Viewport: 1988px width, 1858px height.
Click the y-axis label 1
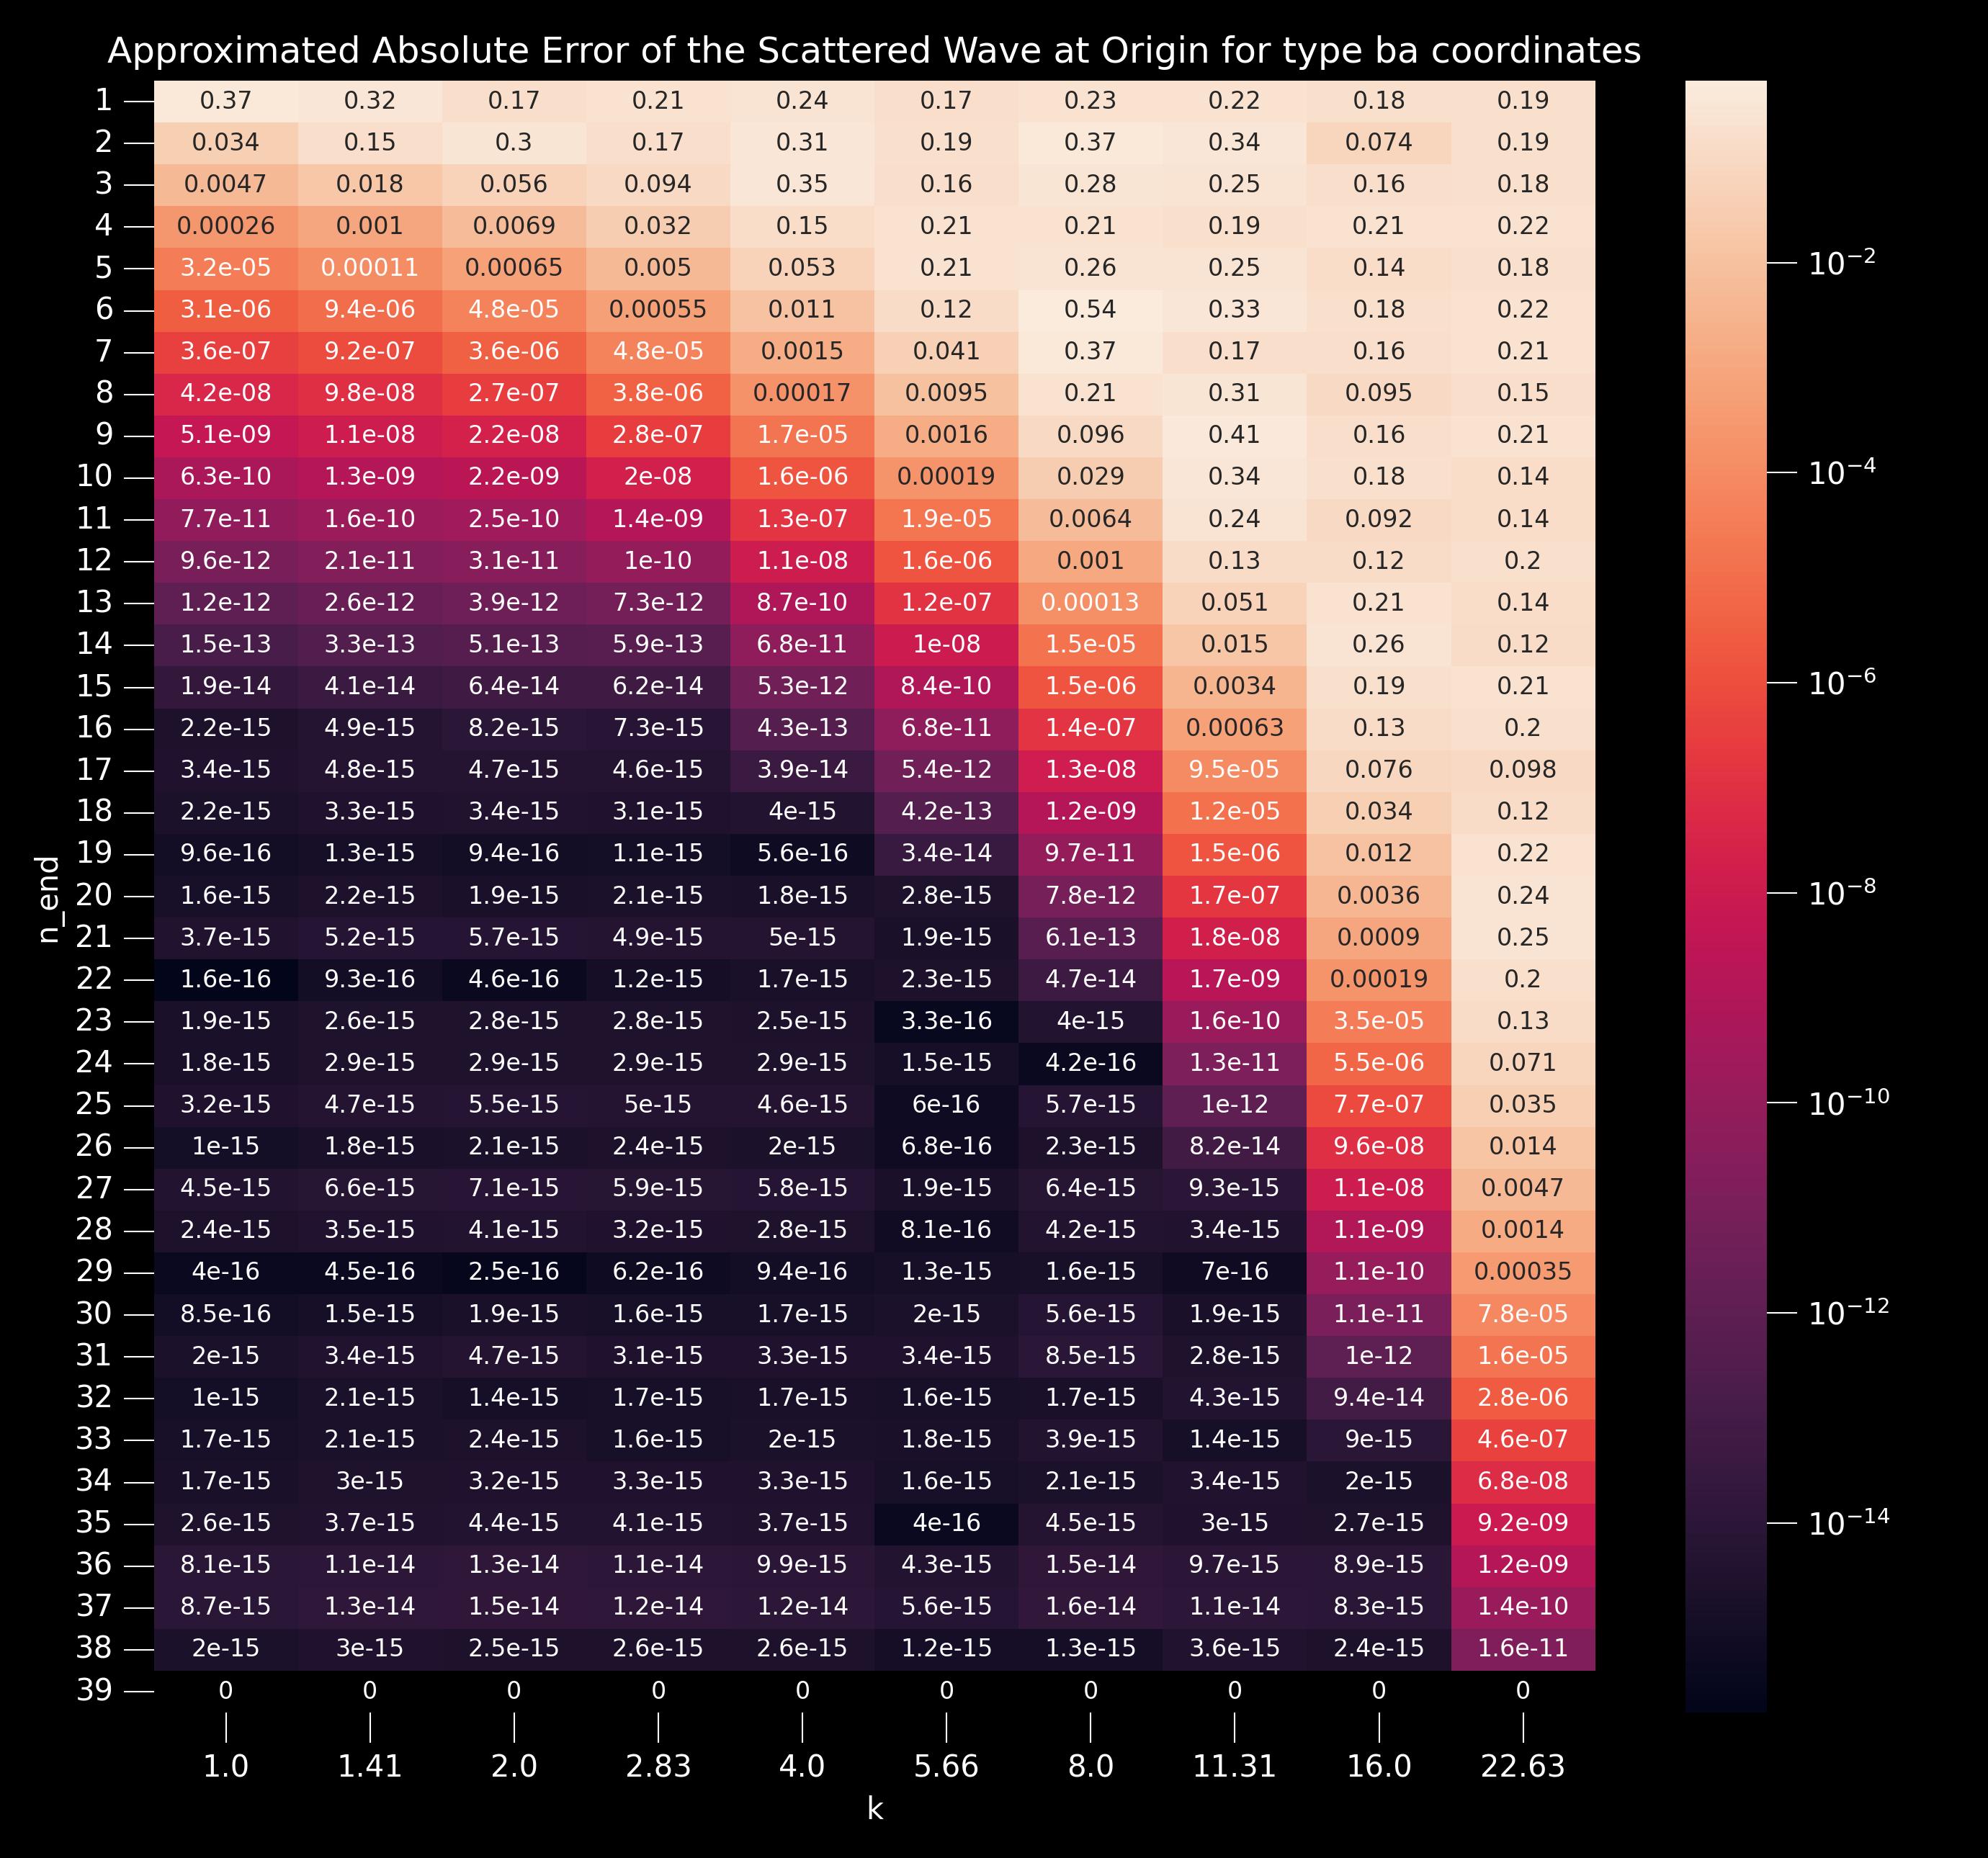tap(103, 100)
